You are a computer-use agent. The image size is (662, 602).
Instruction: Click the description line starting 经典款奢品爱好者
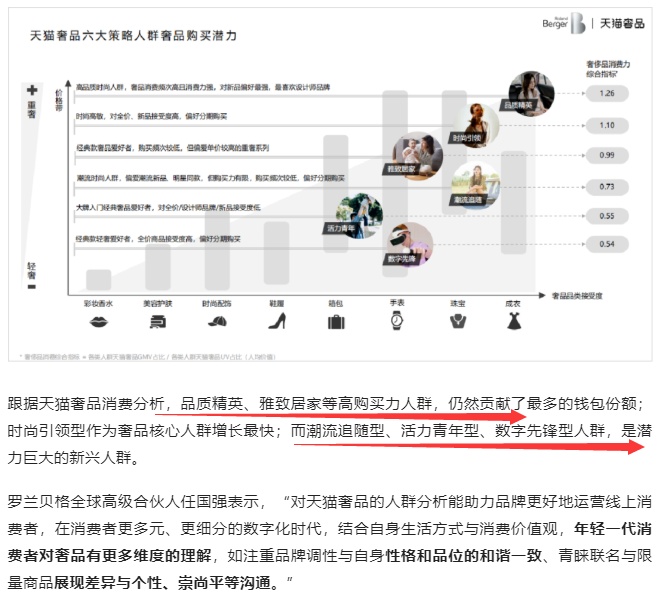click(x=173, y=148)
